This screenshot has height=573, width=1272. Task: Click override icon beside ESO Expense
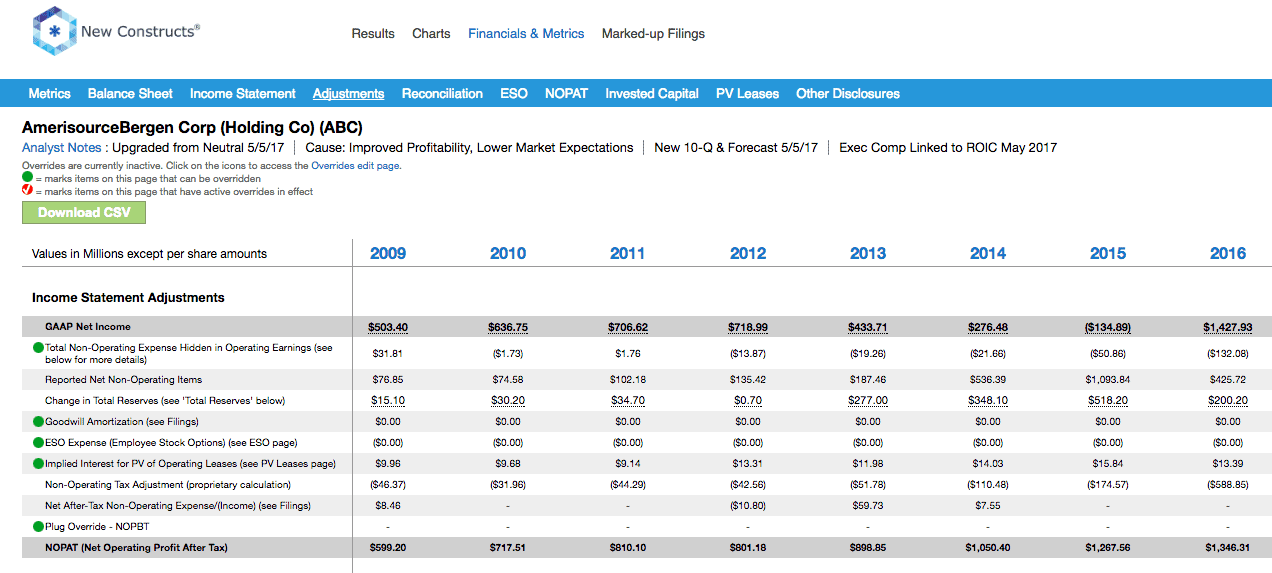(38, 442)
